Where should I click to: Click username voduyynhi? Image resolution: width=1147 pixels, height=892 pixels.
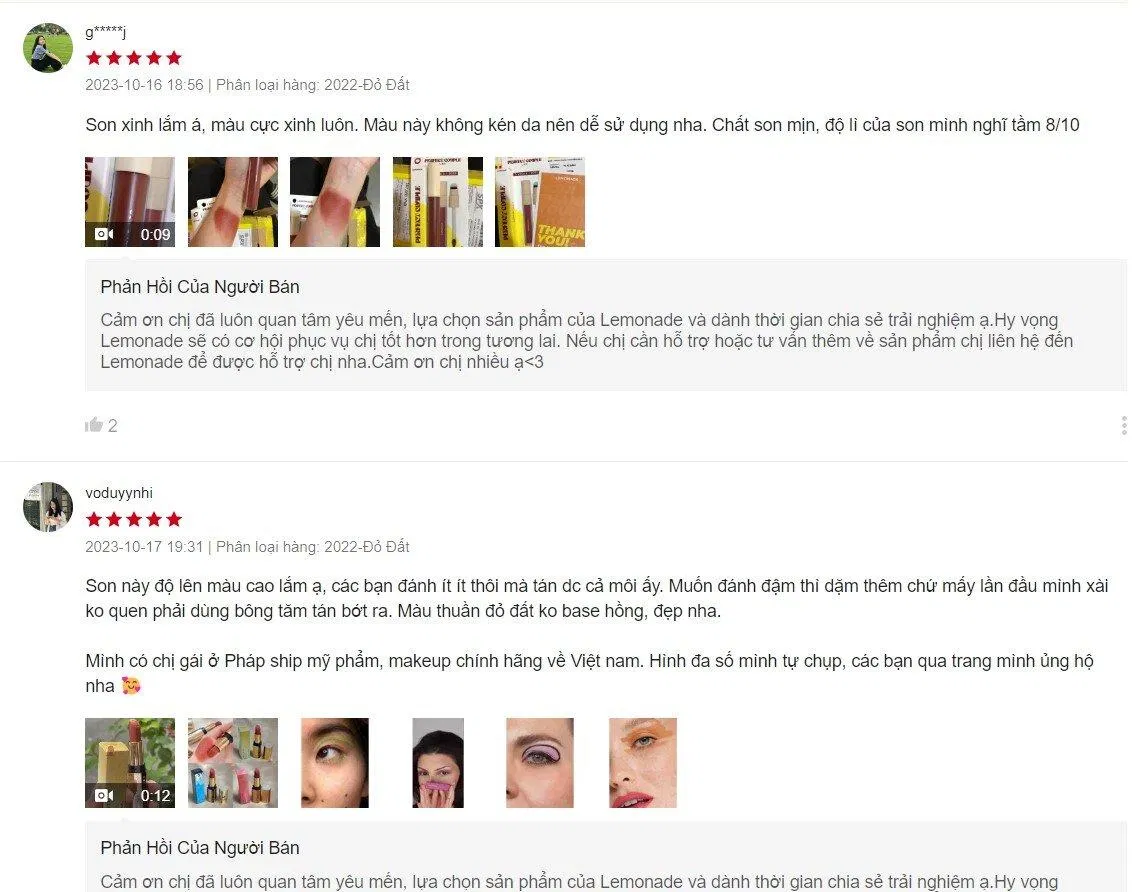click(119, 493)
